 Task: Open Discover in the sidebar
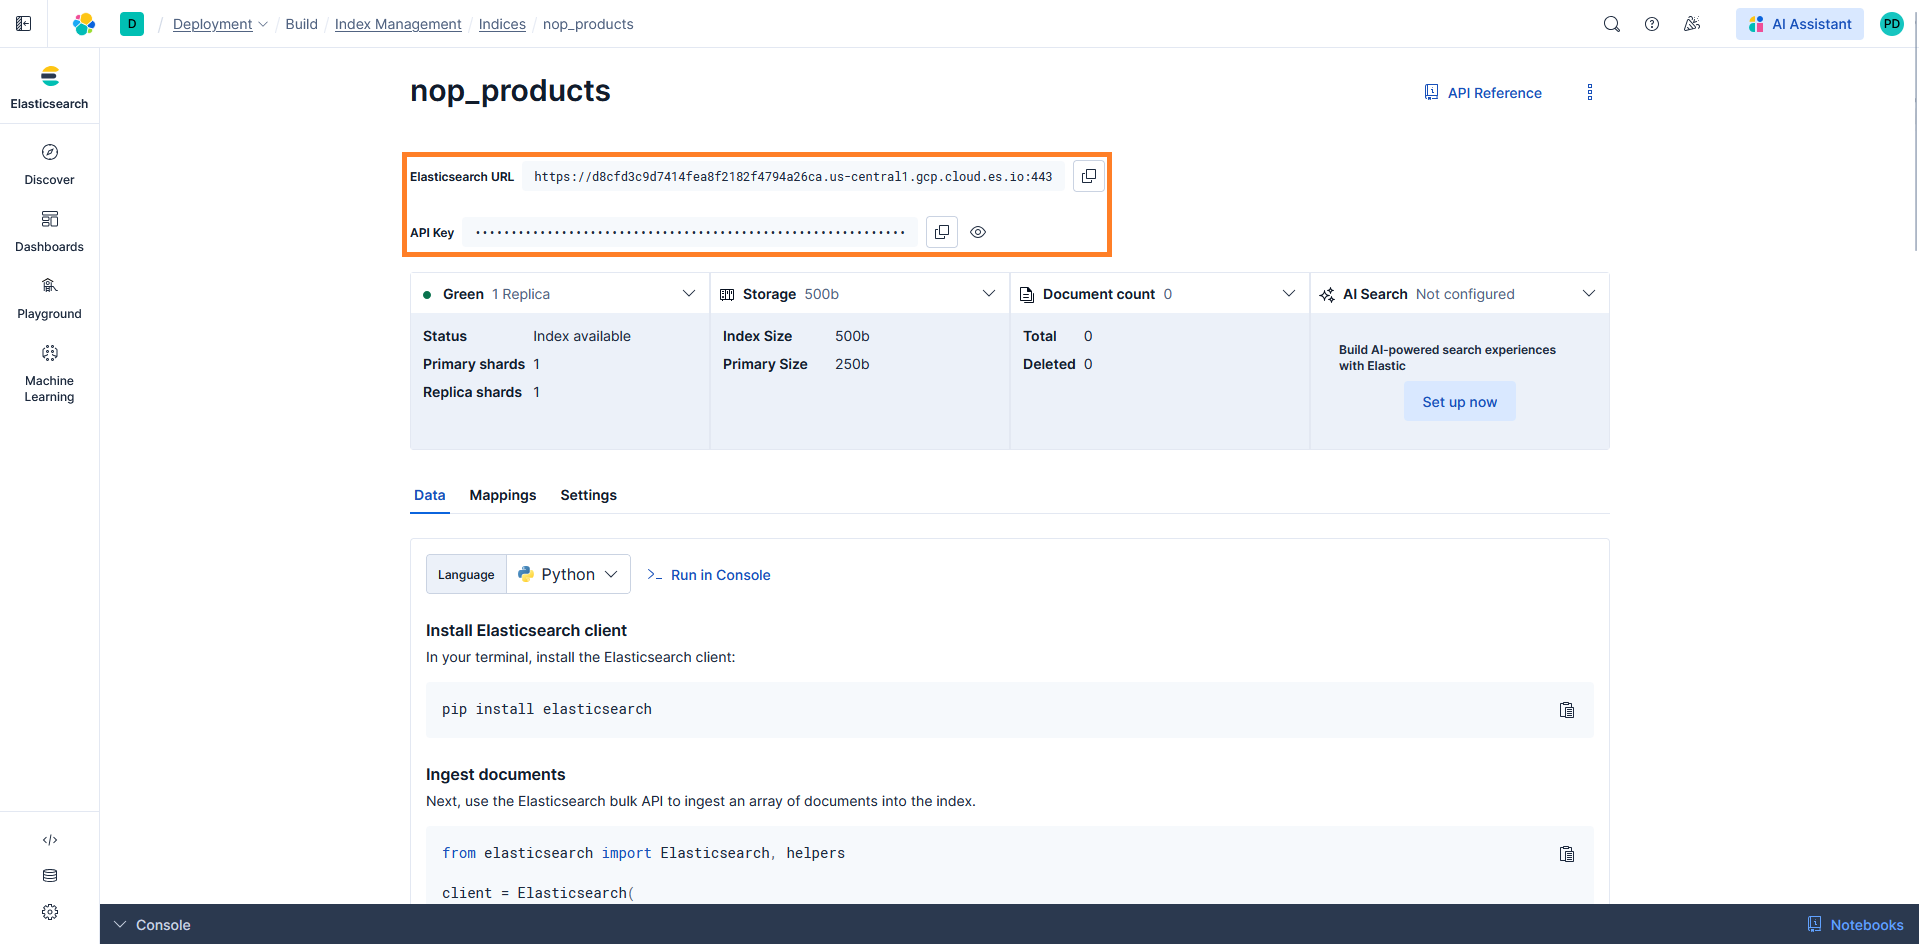[x=49, y=164]
